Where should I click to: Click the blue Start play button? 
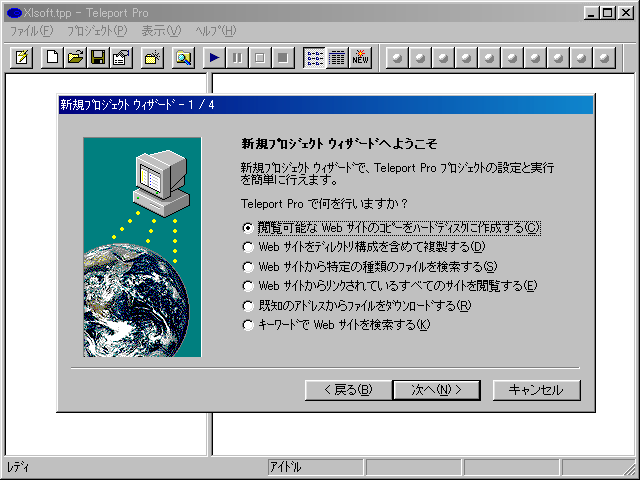214,58
